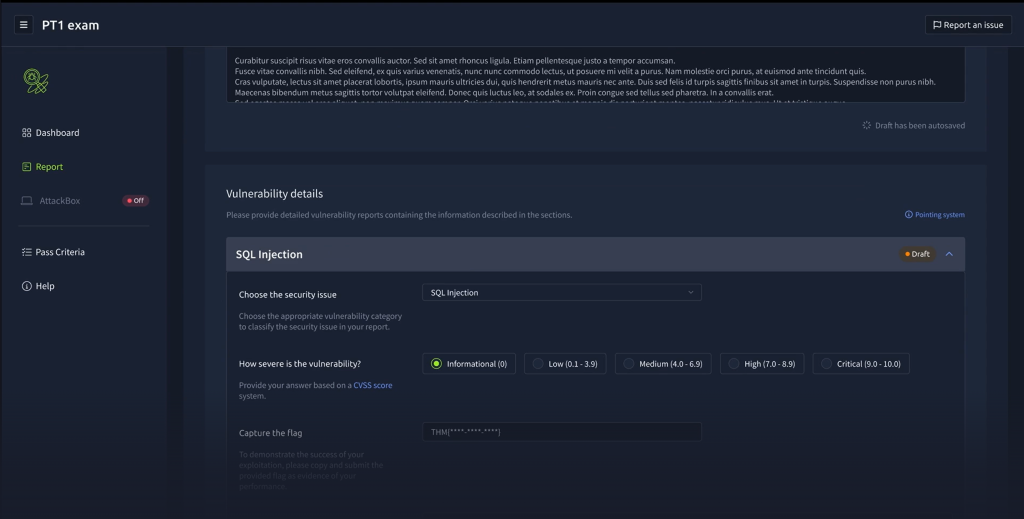Click the Pass Criteria checklist icon
The image size is (1024, 519).
coord(27,252)
